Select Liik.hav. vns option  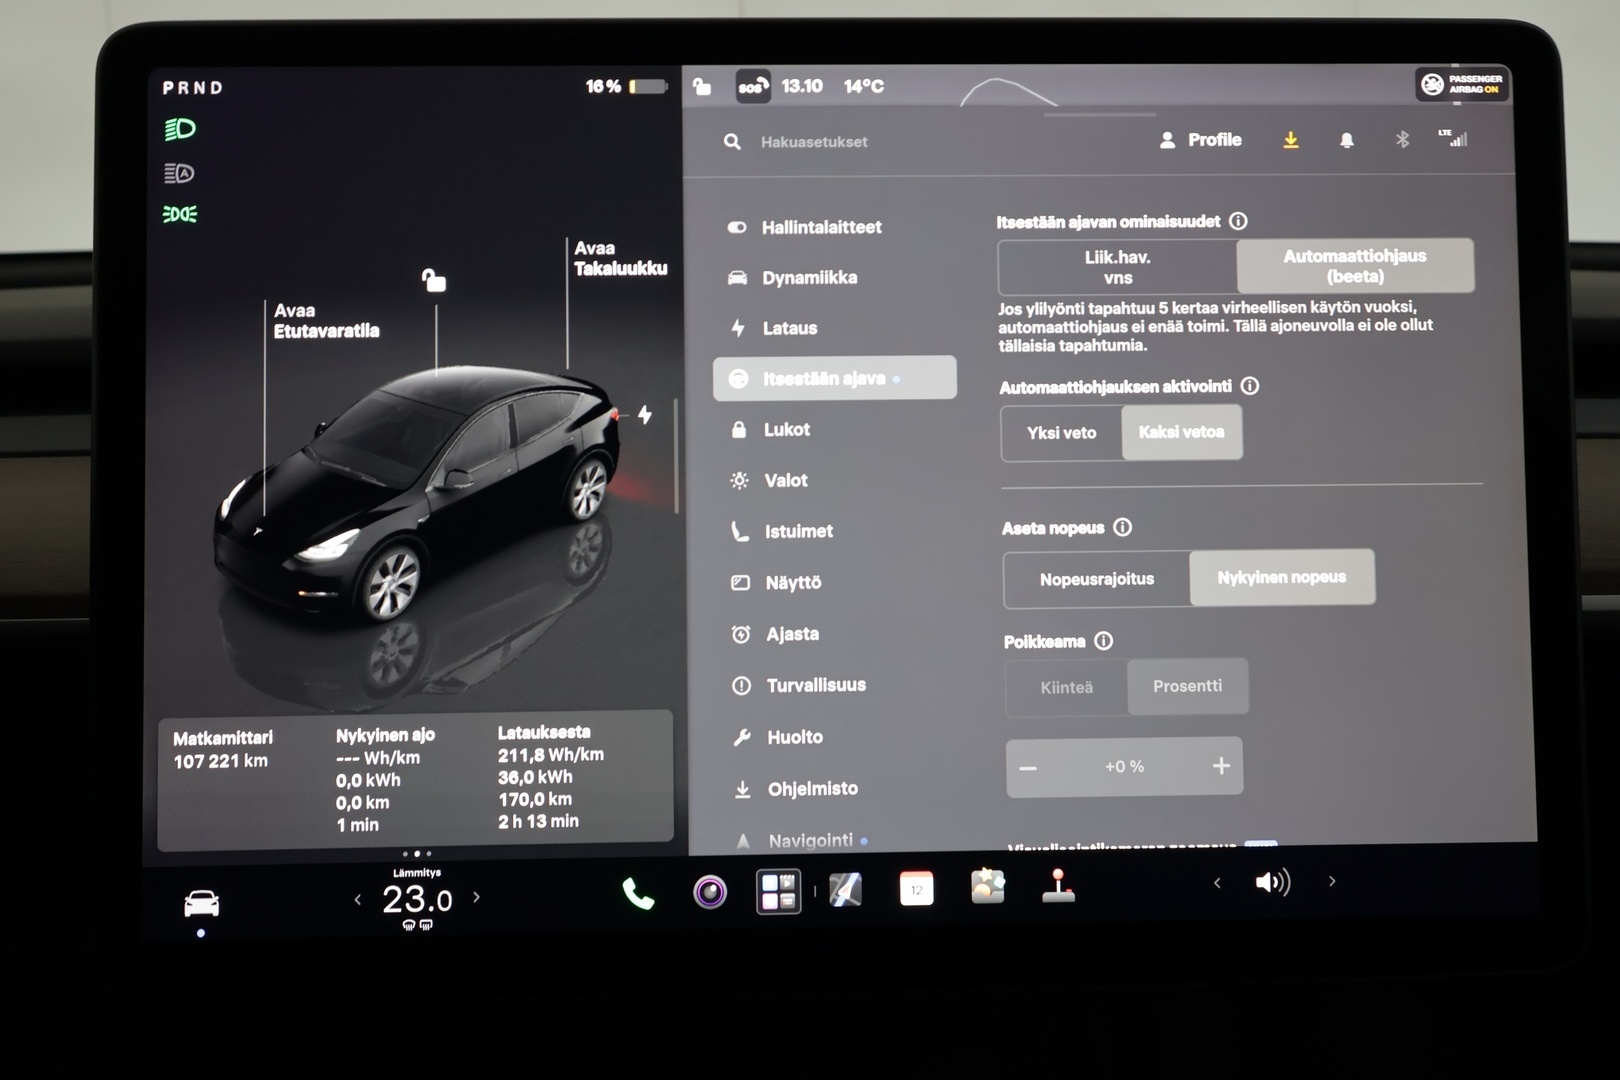pos(1118,267)
